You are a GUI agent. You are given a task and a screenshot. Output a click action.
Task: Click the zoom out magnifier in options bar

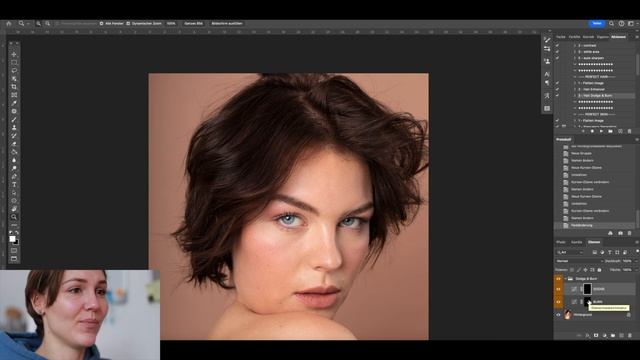click(47, 24)
